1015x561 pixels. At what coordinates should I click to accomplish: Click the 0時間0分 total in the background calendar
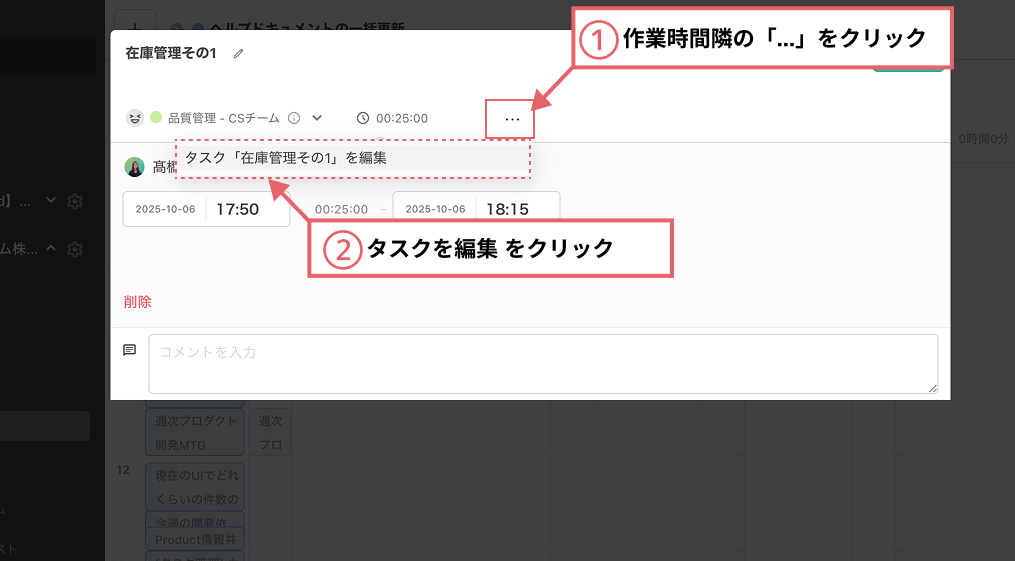(x=983, y=138)
